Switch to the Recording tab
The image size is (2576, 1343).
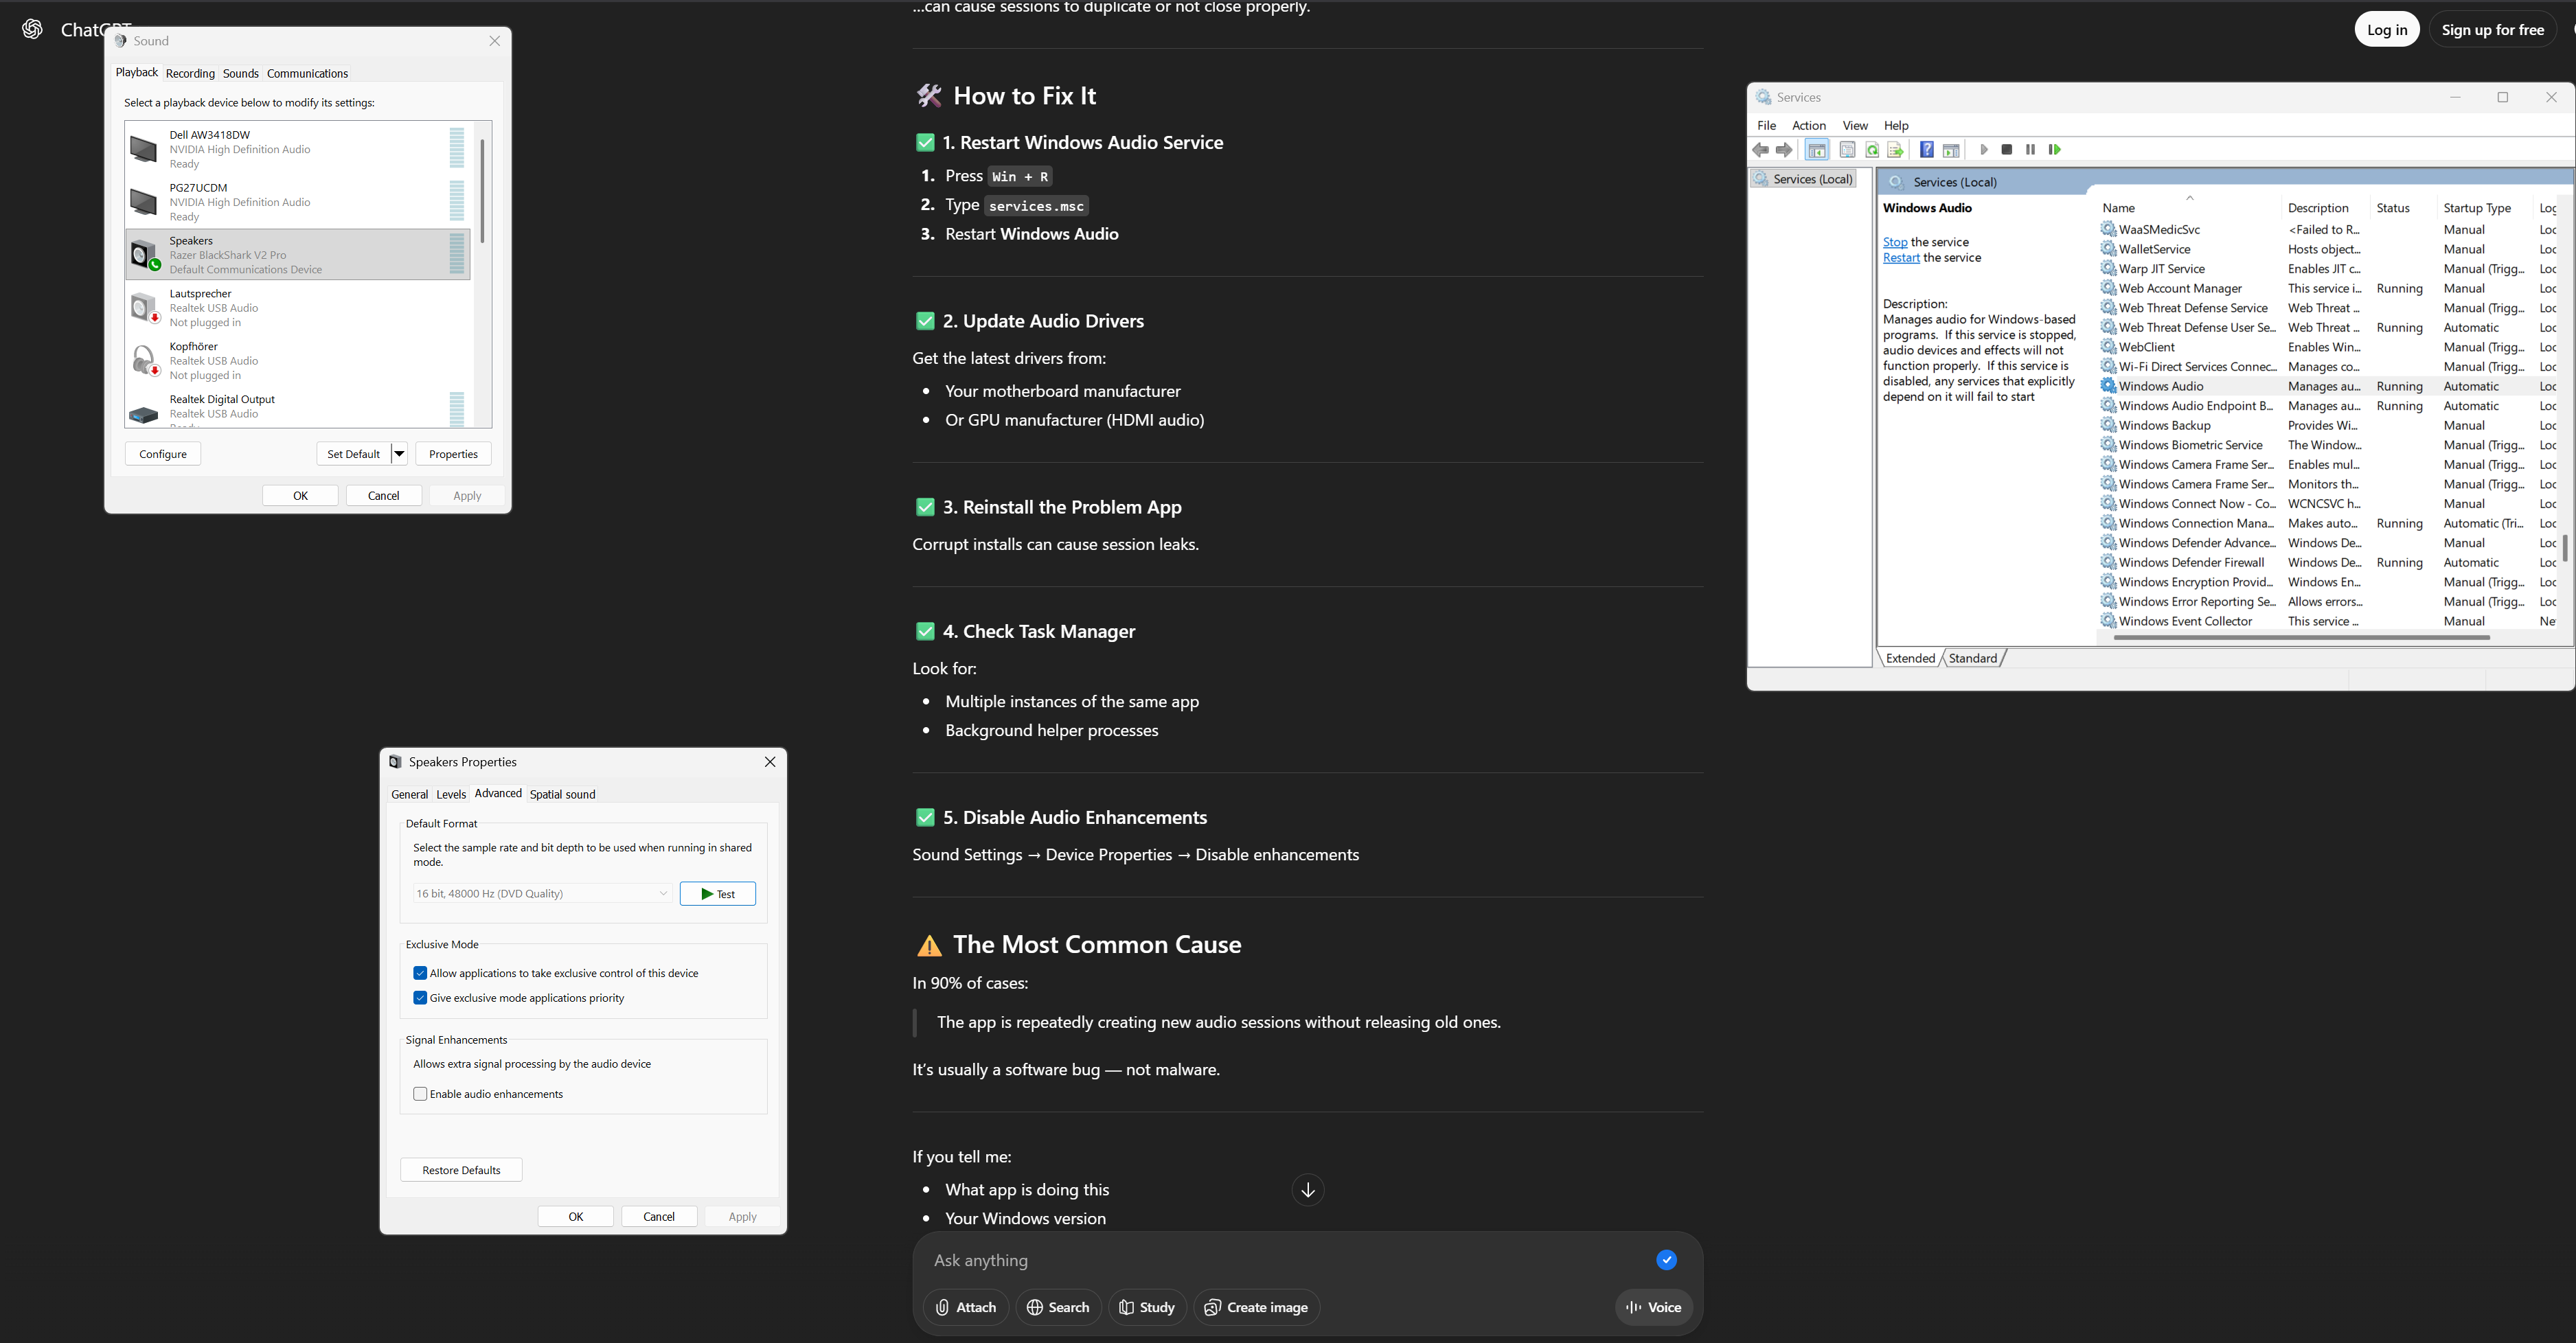click(190, 73)
